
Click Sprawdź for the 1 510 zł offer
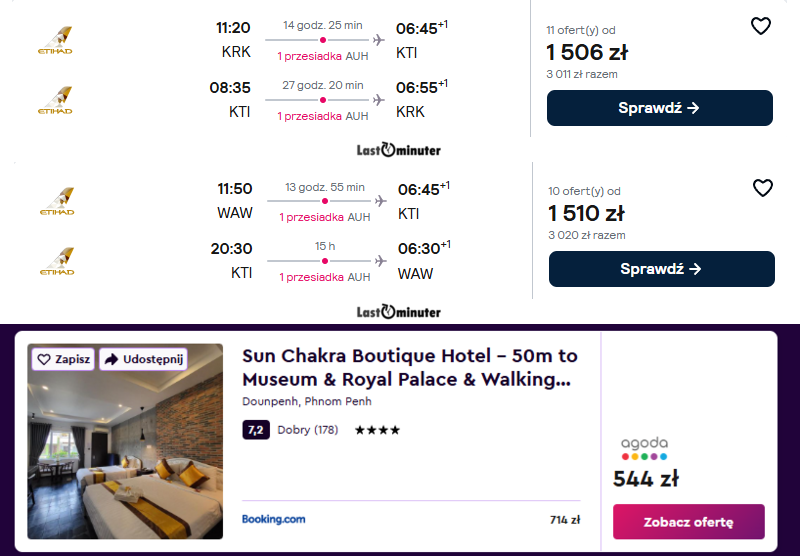[x=661, y=269]
